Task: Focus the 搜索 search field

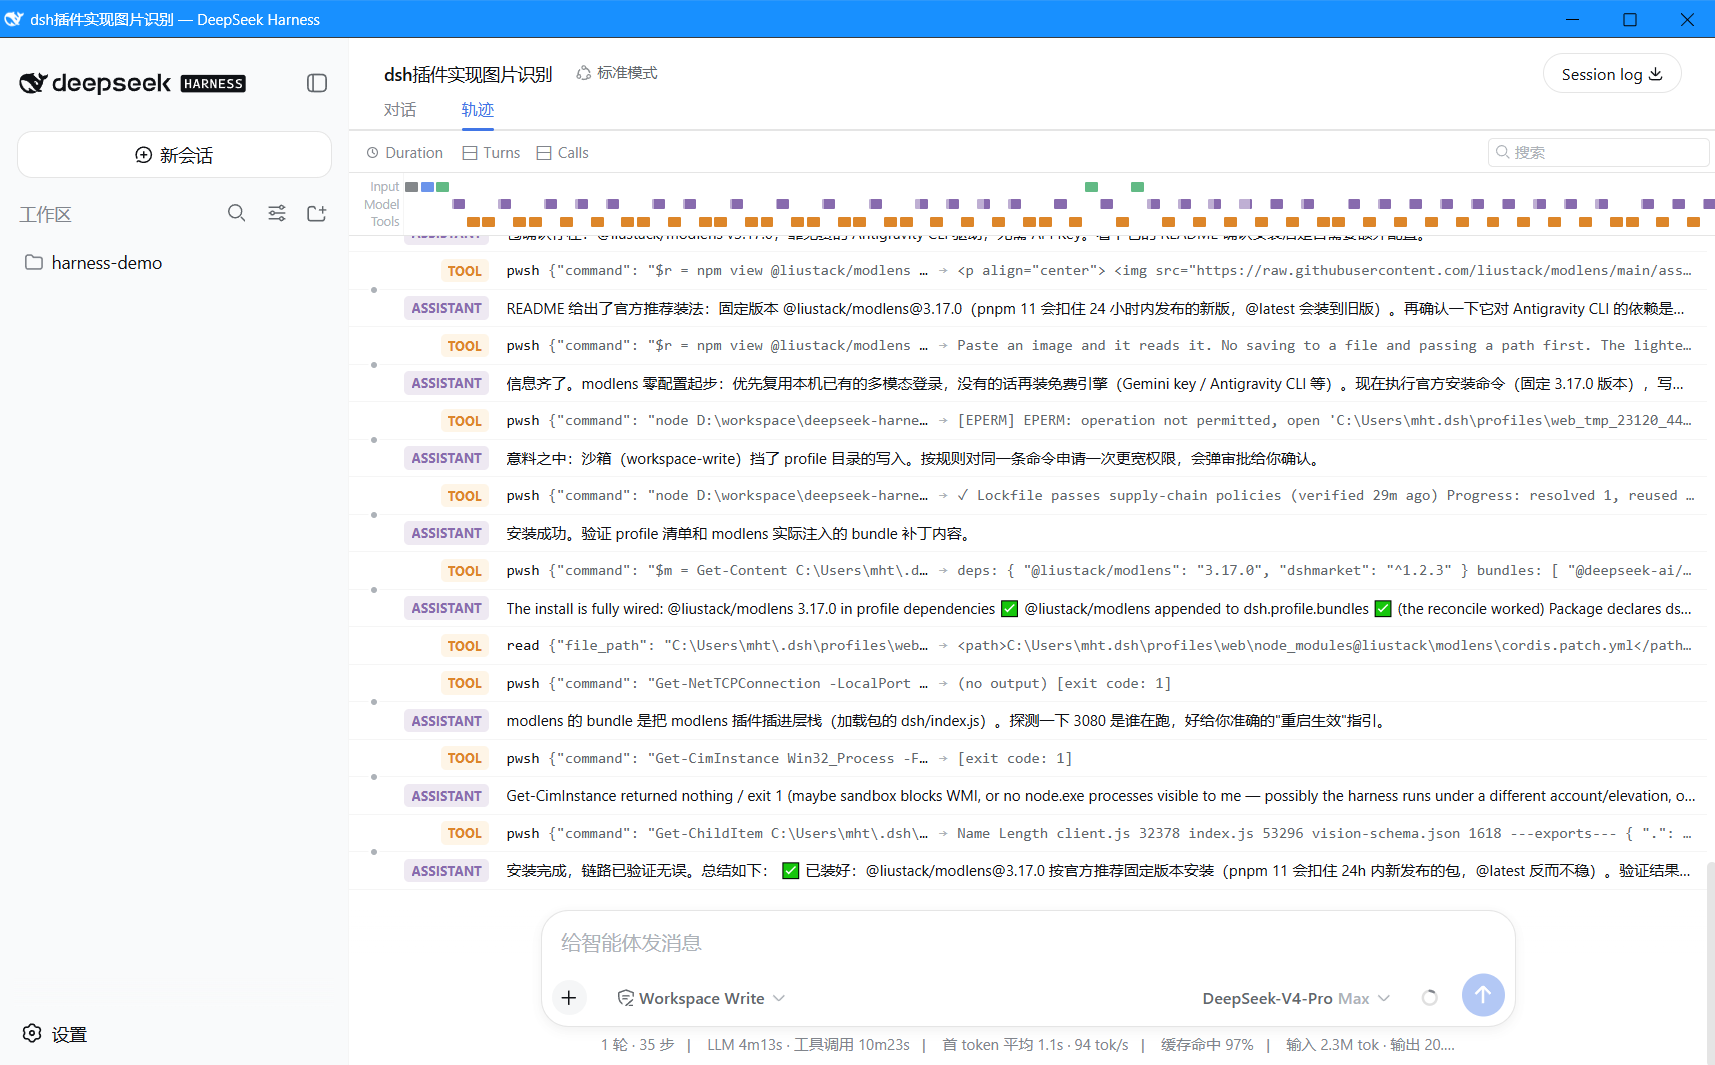Action: [x=1598, y=152]
